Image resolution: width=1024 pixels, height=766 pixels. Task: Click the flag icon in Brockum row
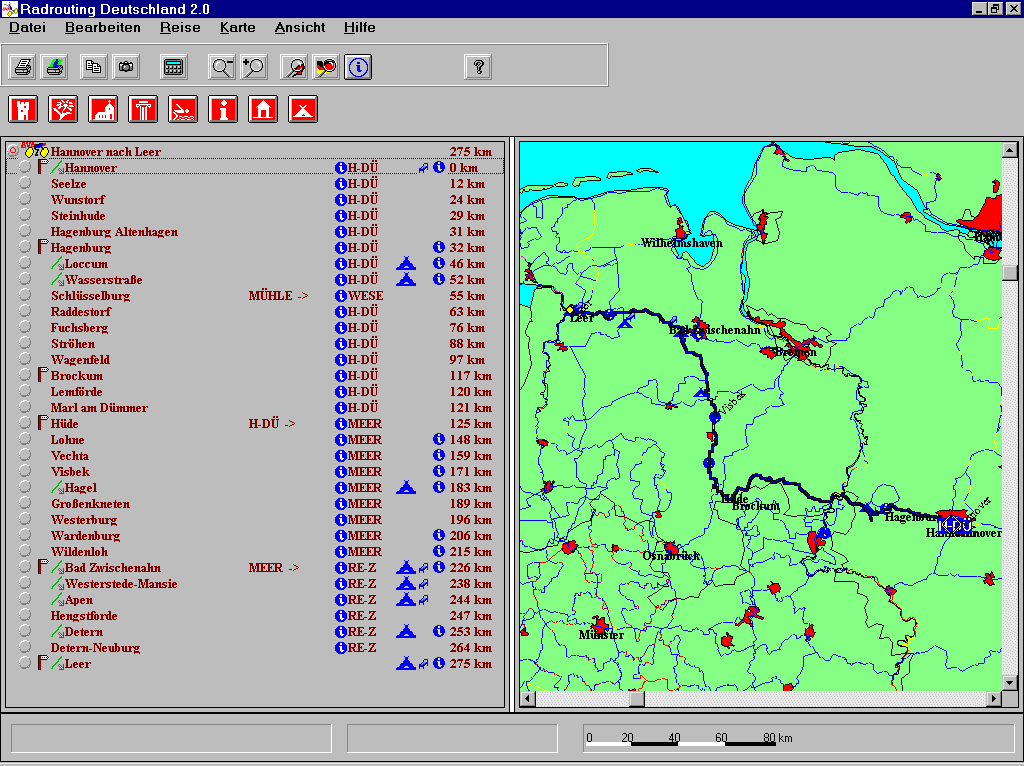pos(43,375)
